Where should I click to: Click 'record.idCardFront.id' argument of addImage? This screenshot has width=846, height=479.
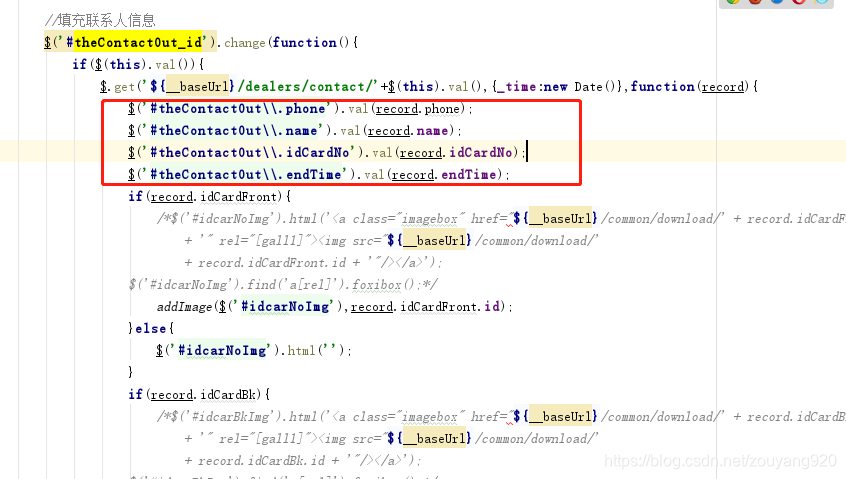(x=426, y=307)
